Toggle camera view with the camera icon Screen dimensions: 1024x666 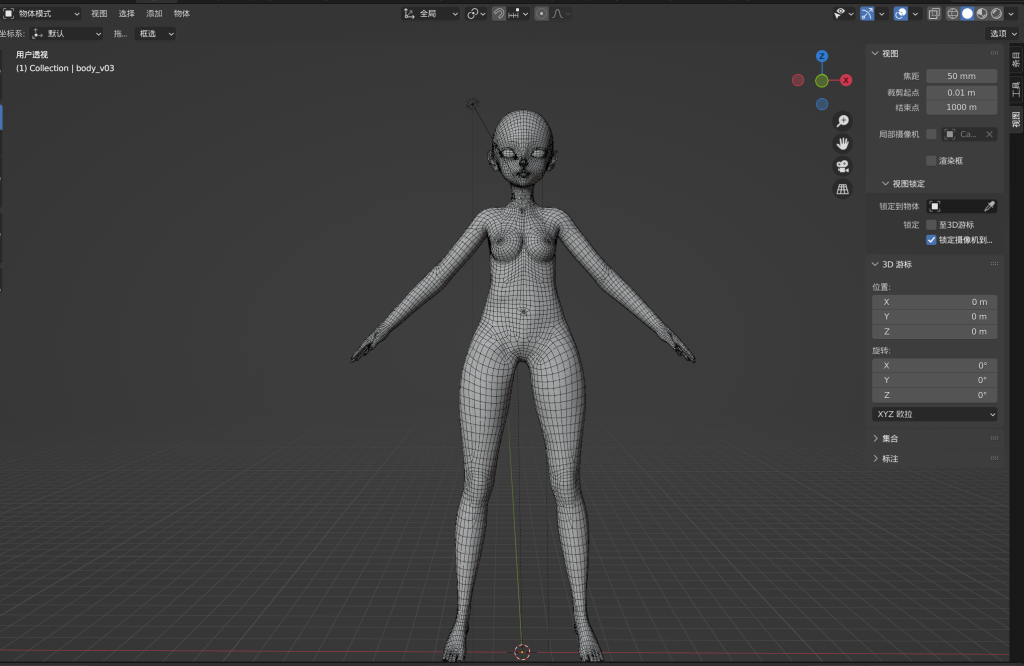pyautogui.click(x=842, y=166)
